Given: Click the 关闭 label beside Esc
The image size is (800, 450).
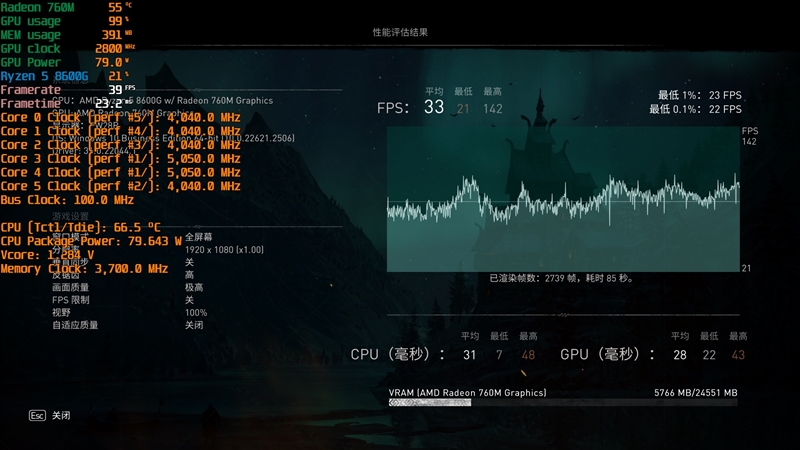Looking at the screenshot, I should pos(61,415).
